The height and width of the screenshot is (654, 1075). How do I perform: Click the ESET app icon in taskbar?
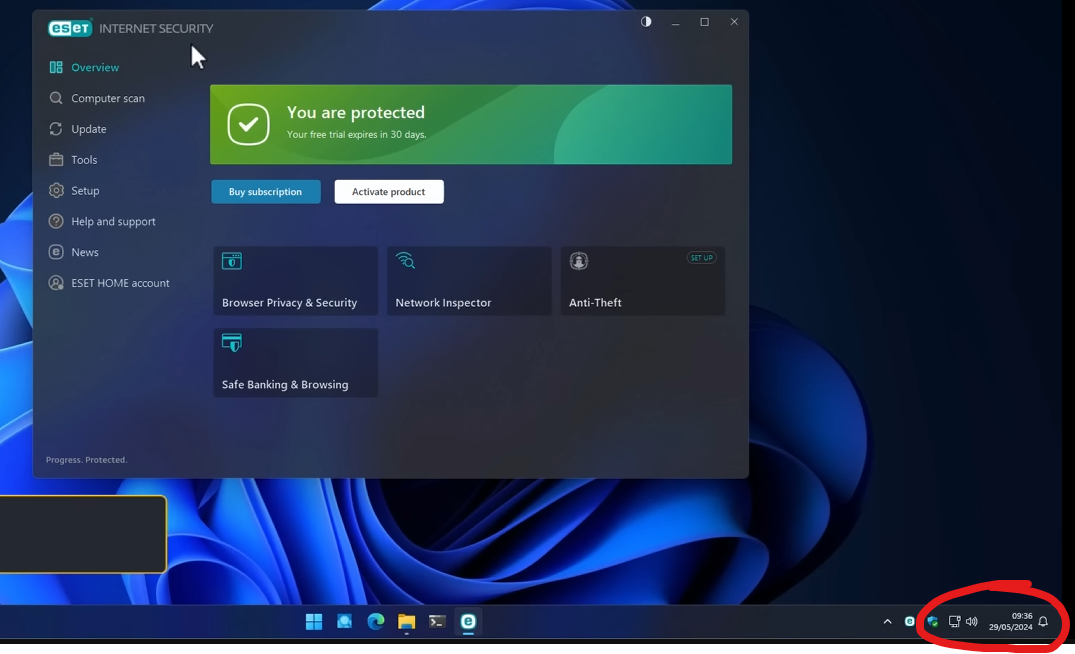[x=468, y=622]
